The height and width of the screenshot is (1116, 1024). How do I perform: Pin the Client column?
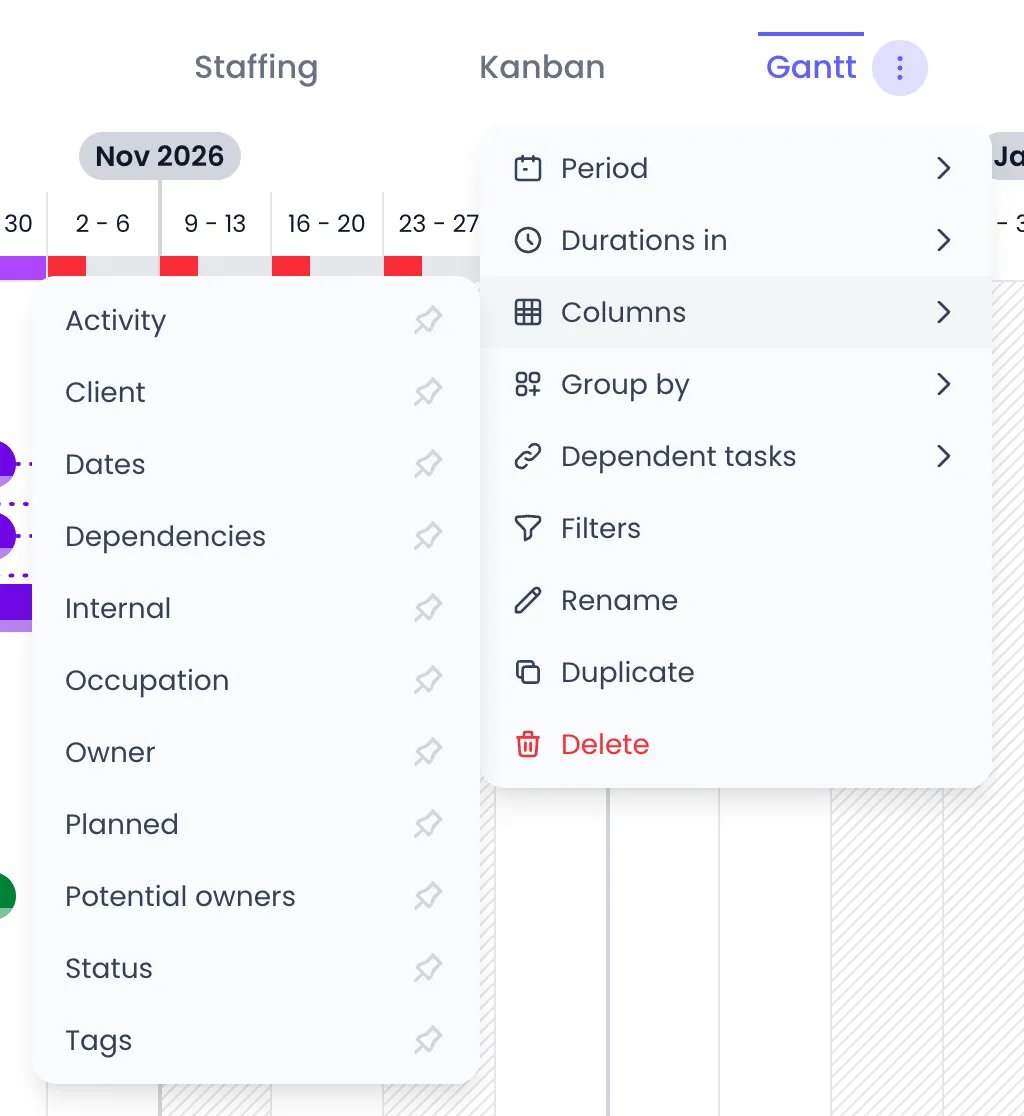point(428,392)
